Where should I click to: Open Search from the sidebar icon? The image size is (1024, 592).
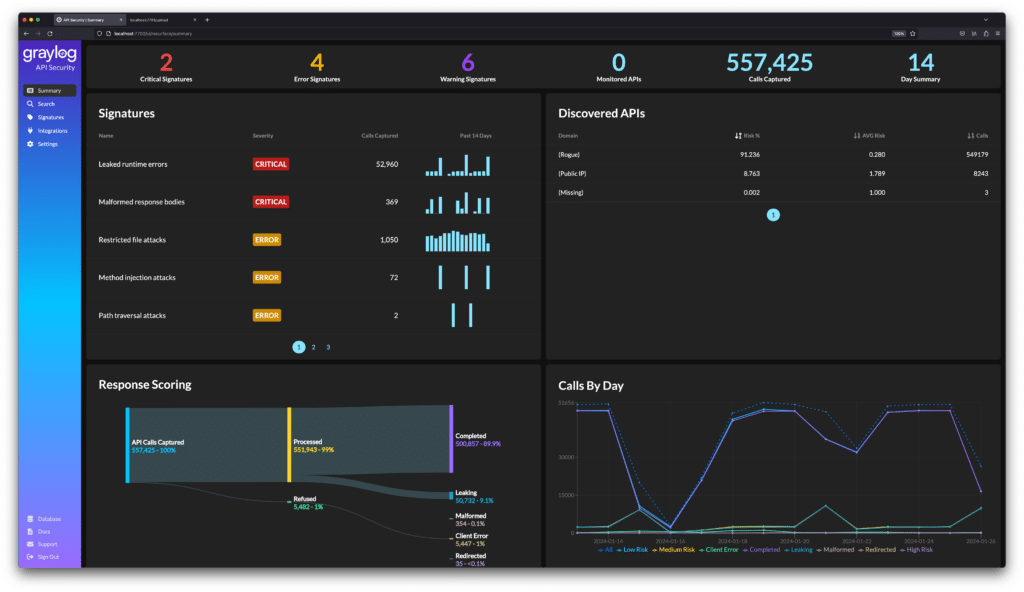(31, 104)
